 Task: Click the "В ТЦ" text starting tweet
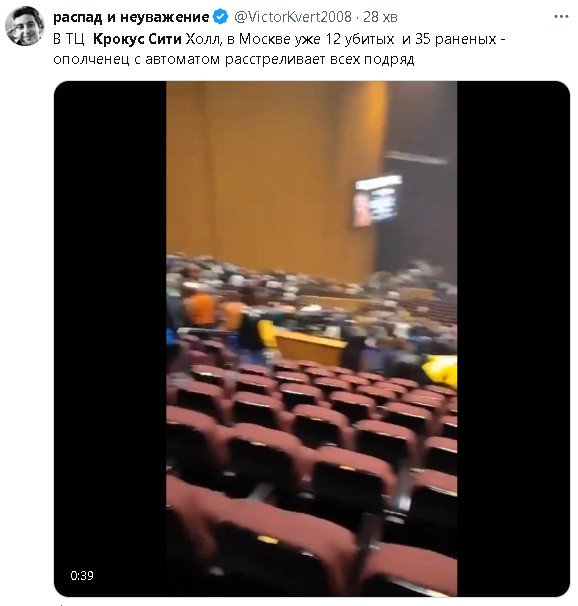[x=68, y=39]
